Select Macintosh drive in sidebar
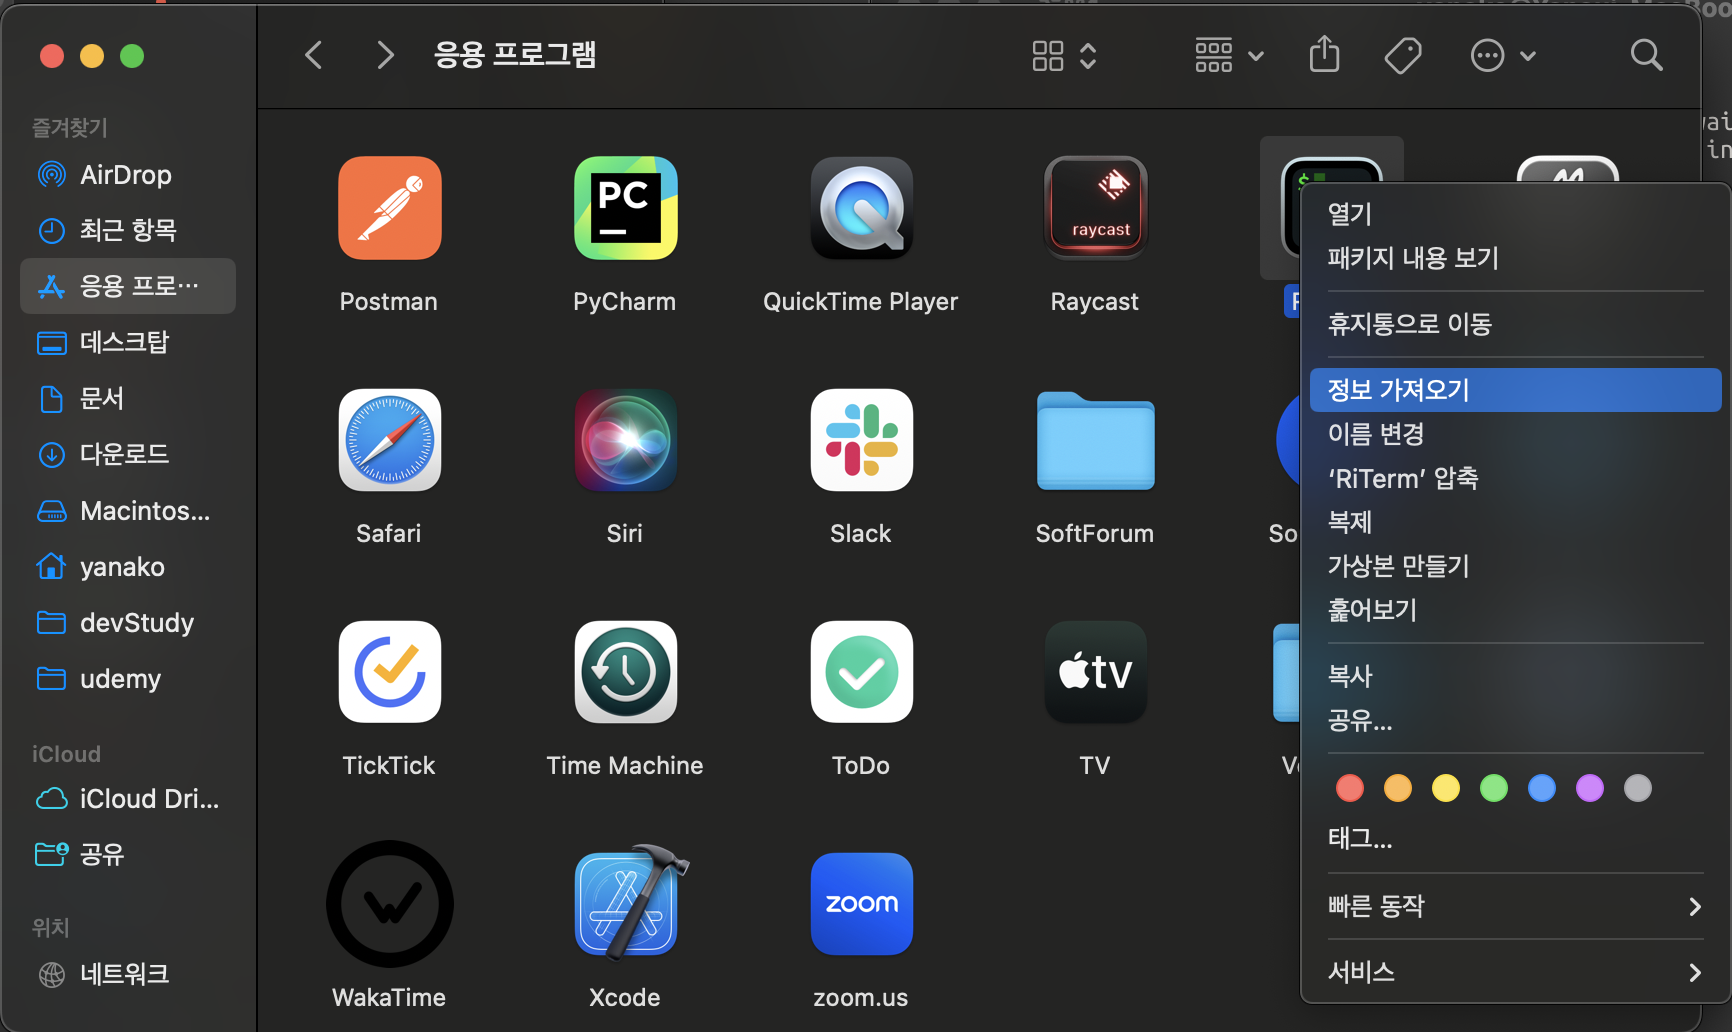 [x=128, y=511]
